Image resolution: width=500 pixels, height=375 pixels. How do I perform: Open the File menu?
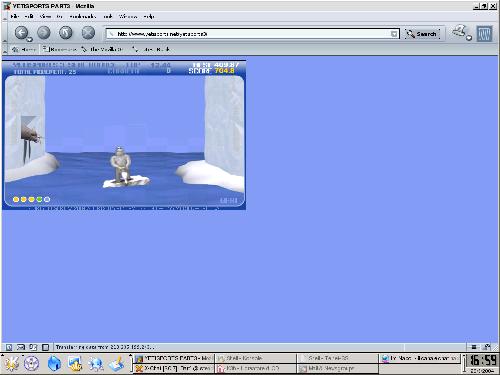(14, 16)
